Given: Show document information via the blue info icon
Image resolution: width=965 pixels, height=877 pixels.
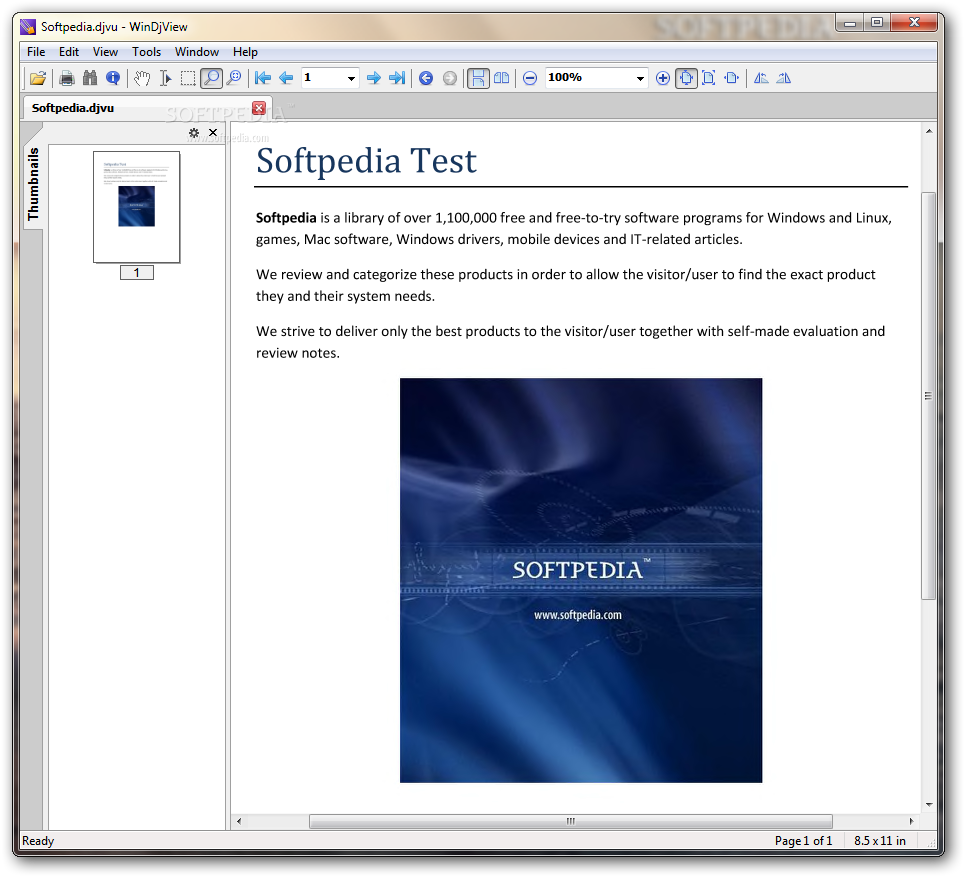Looking at the screenshot, I should pos(113,78).
